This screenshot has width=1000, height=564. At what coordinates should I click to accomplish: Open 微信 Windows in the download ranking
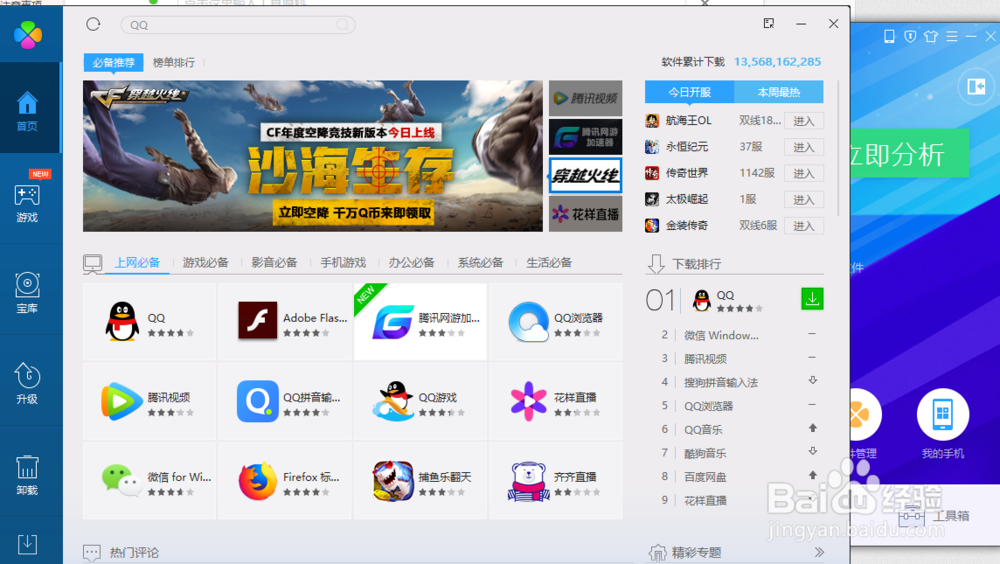[x=721, y=335]
